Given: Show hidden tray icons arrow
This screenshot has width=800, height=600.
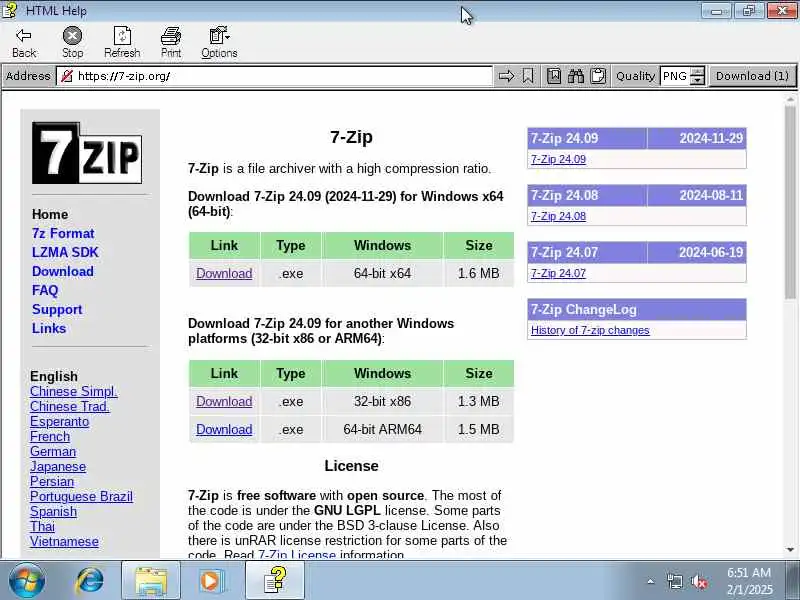Looking at the screenshot, I should pyautogui.click(x=651, y=581).
